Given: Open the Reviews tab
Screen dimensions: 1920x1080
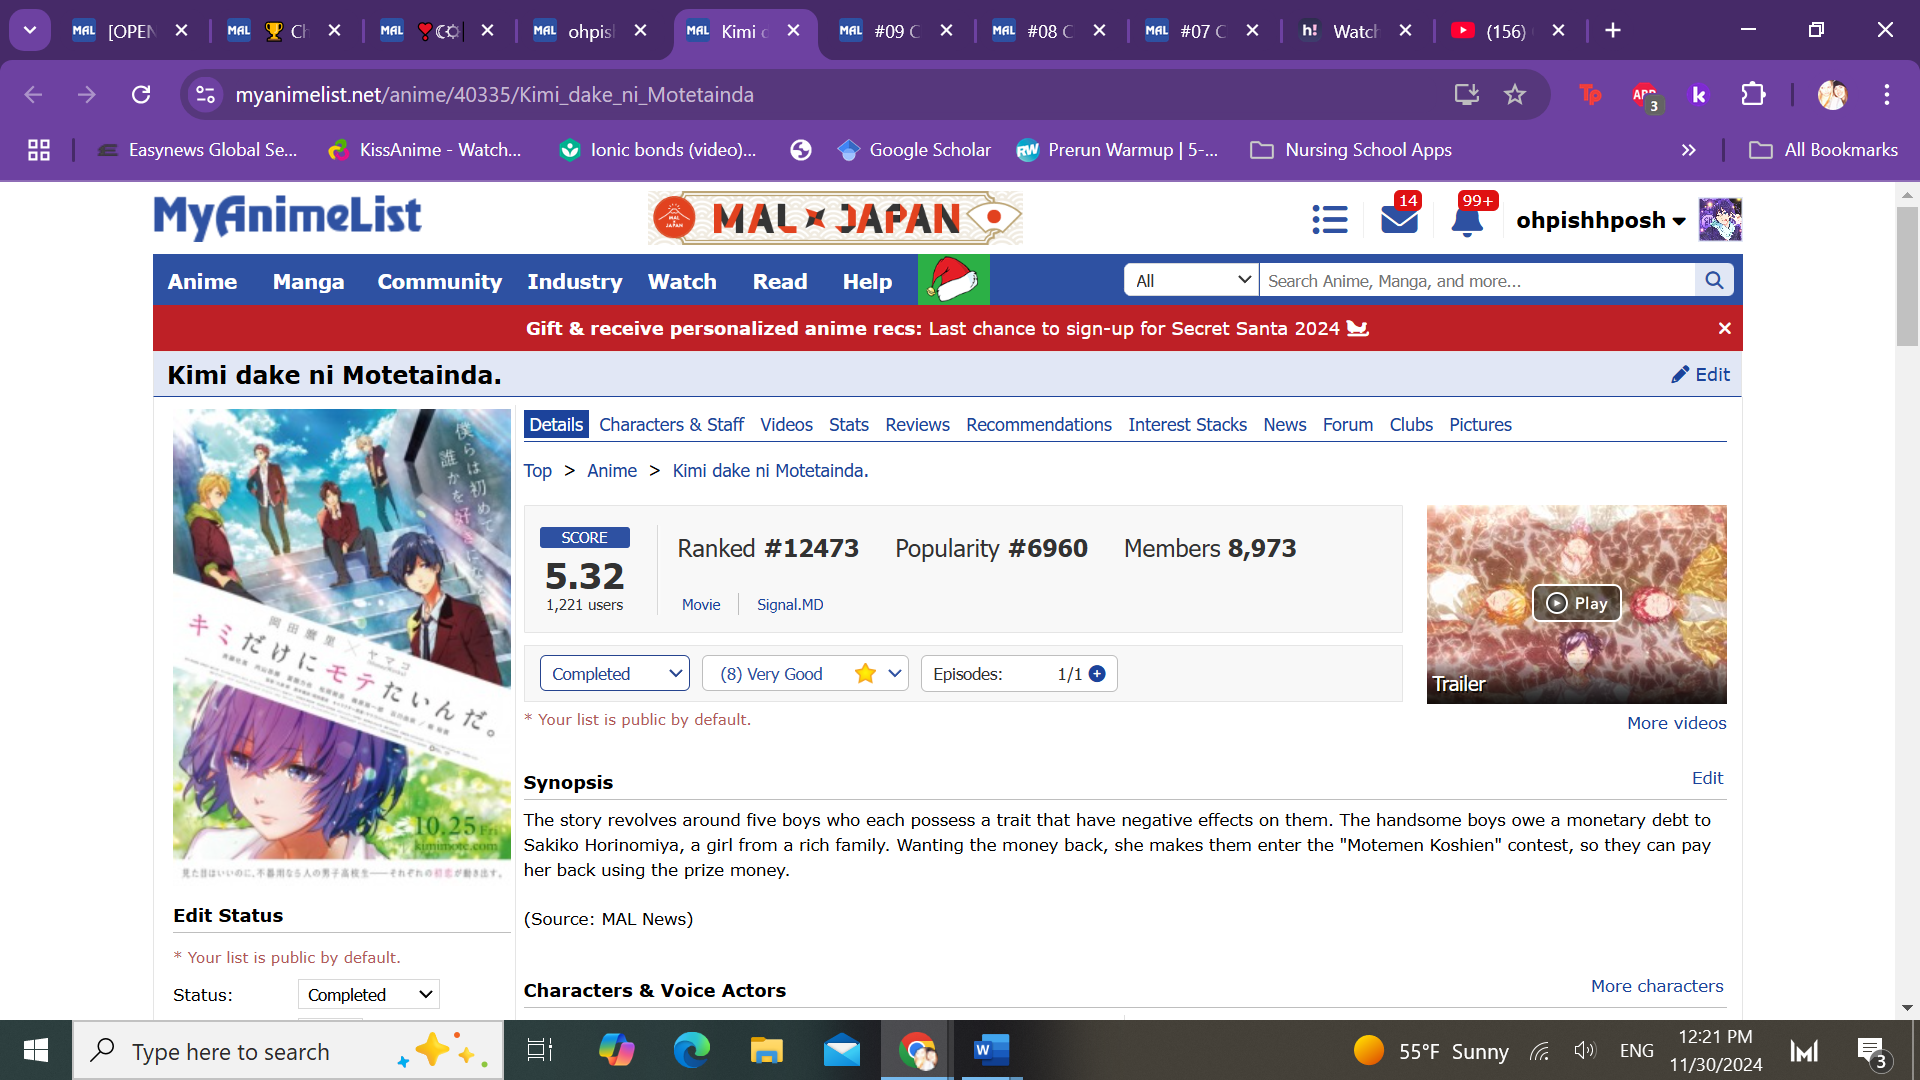Looking at the screenshot, I should coord(917,425).
